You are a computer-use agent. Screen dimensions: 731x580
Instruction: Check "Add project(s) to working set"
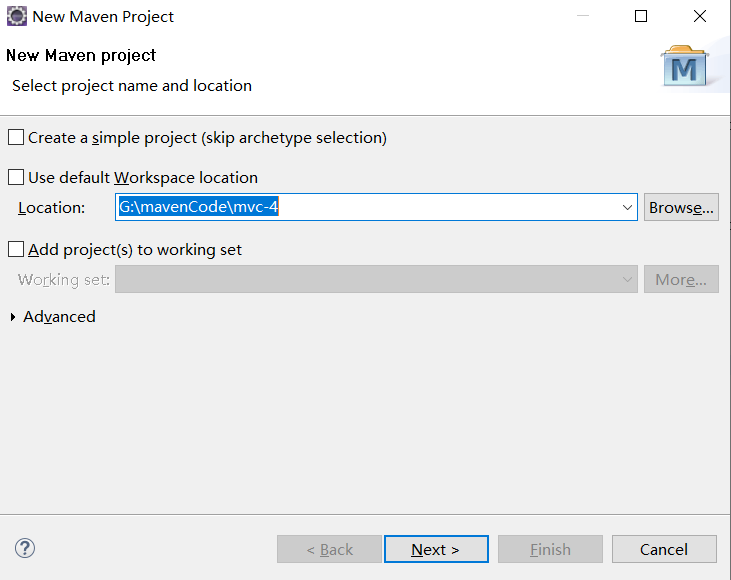16,250
